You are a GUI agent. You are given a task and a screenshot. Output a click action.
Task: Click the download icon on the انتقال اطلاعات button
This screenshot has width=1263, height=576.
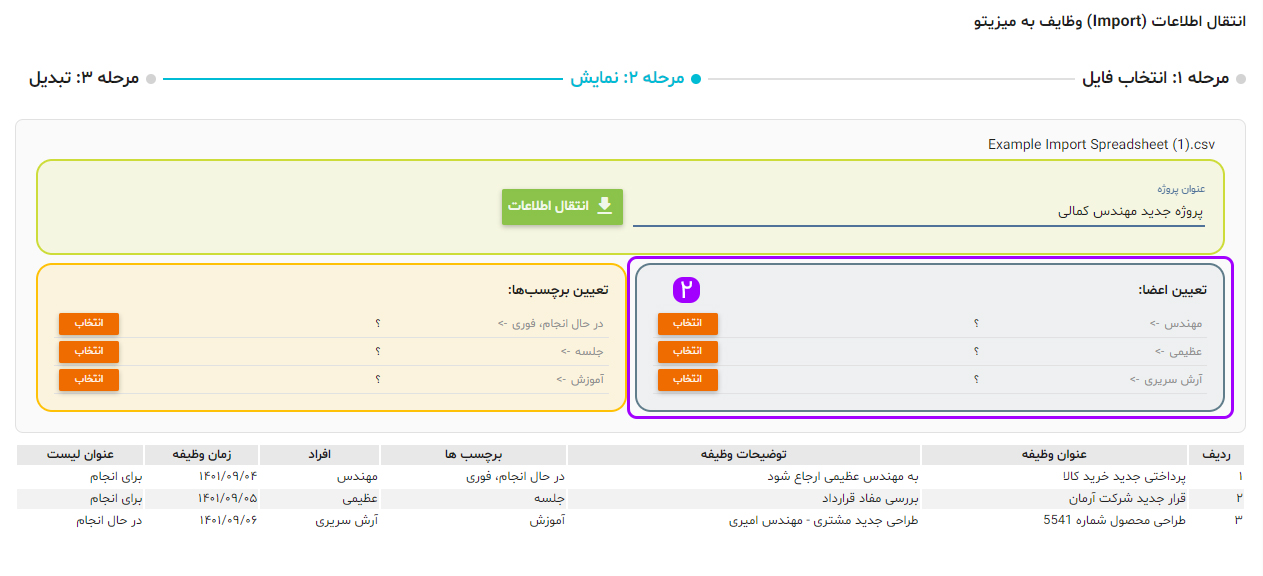pos(604,205)
